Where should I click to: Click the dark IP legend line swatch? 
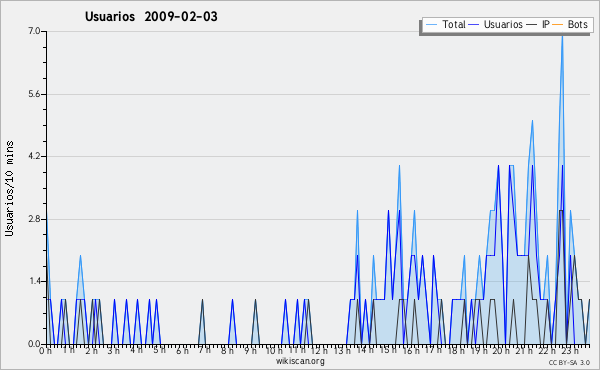532,25
